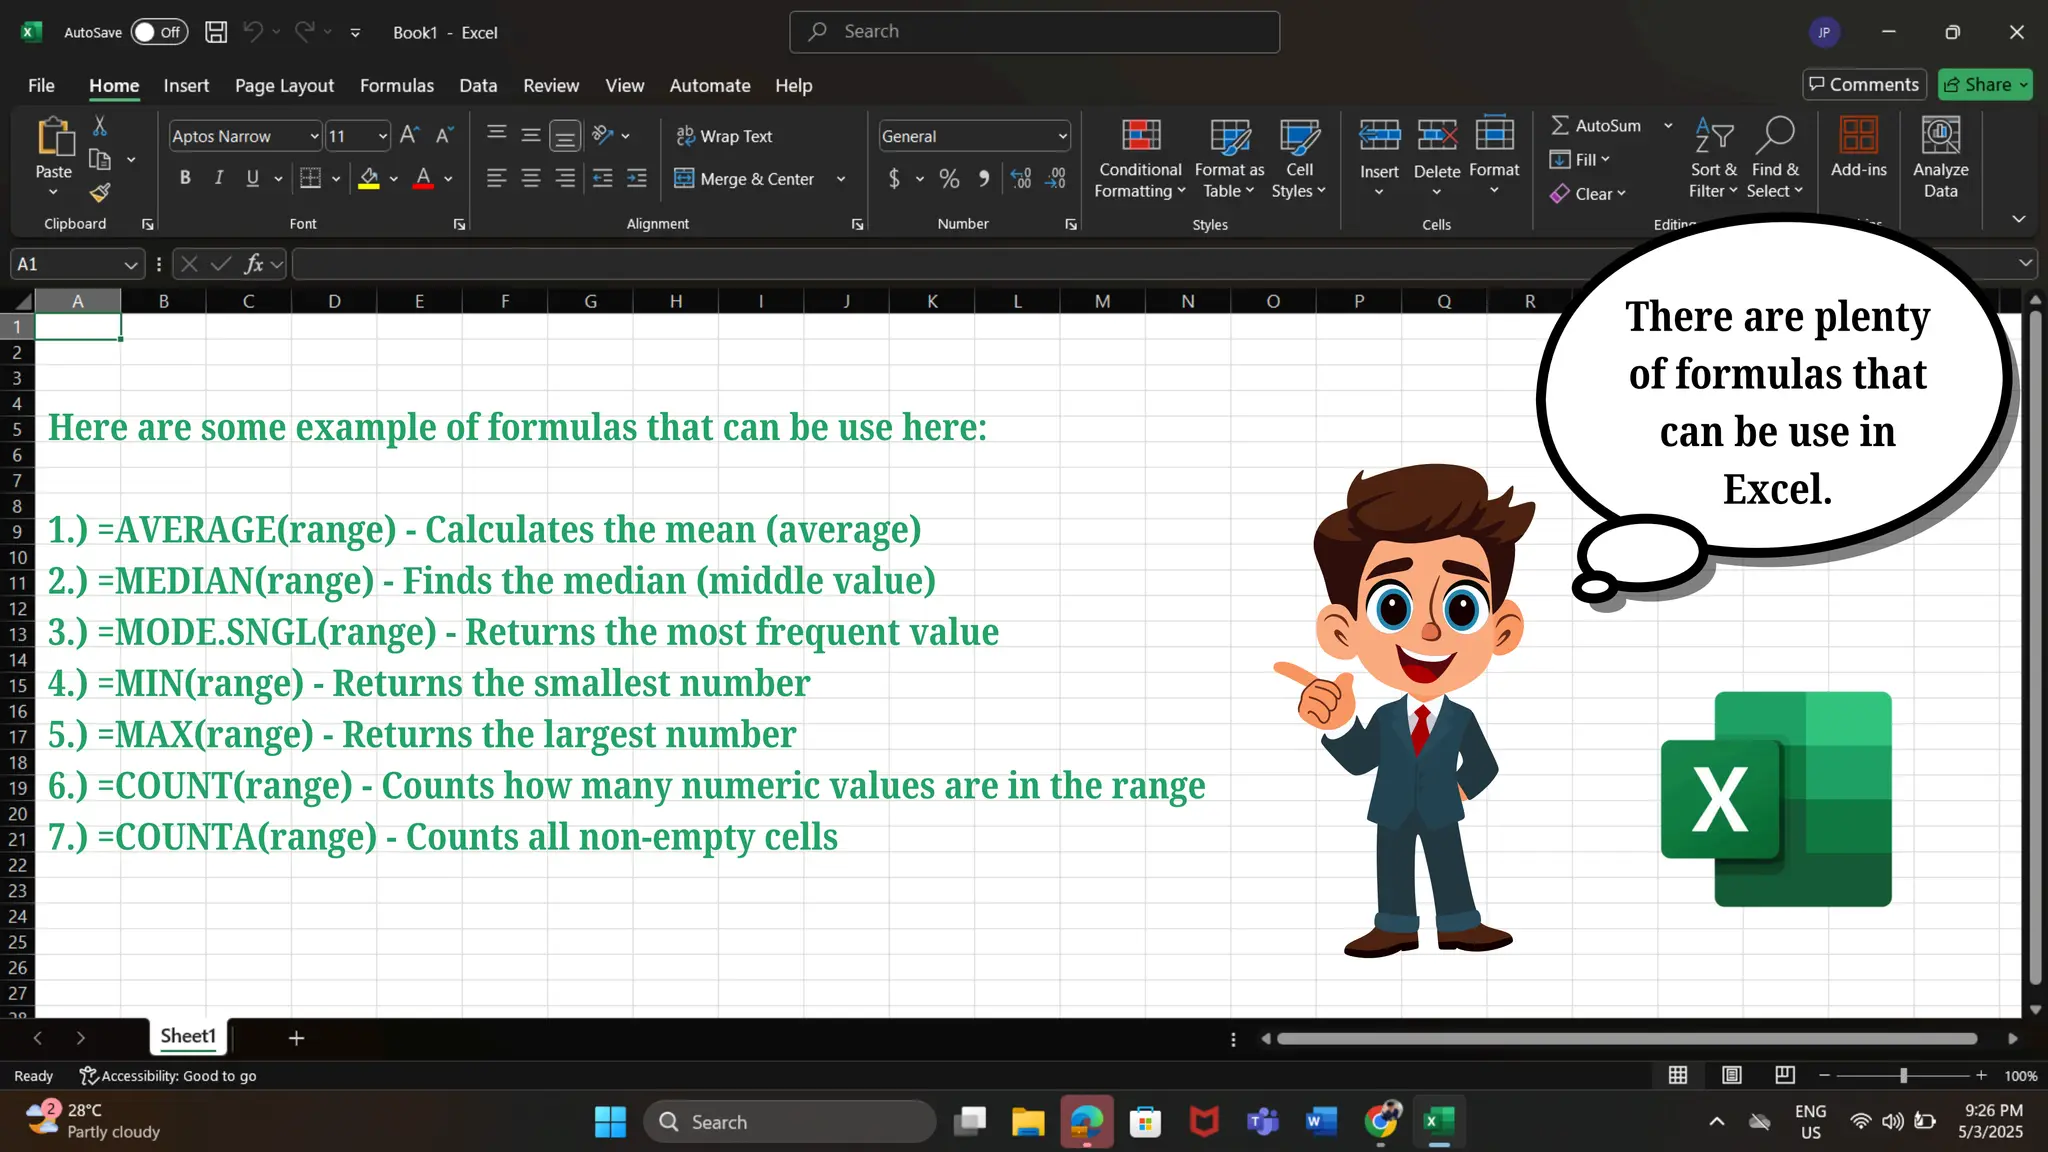This screenshot has width=2048, height=1152.
Task: Open Conditional Formatting menu
Action: (1140, 159)
